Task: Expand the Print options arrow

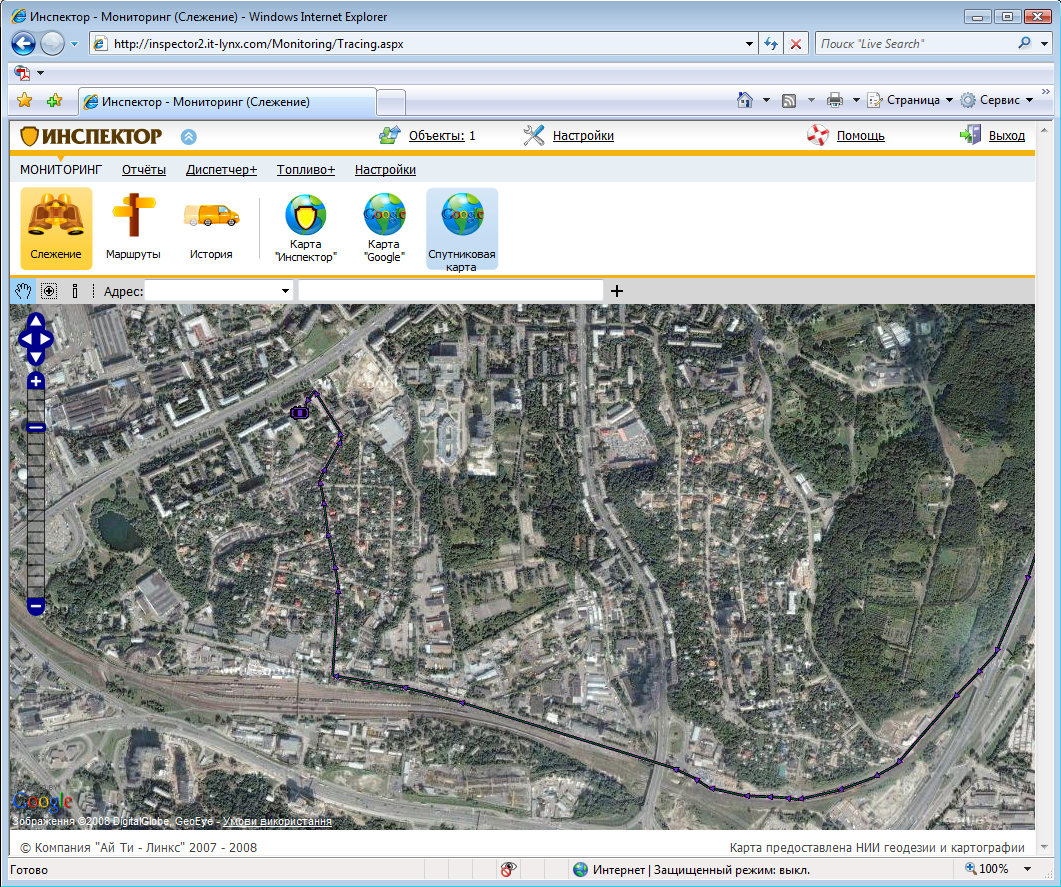Action: point(855,100)
